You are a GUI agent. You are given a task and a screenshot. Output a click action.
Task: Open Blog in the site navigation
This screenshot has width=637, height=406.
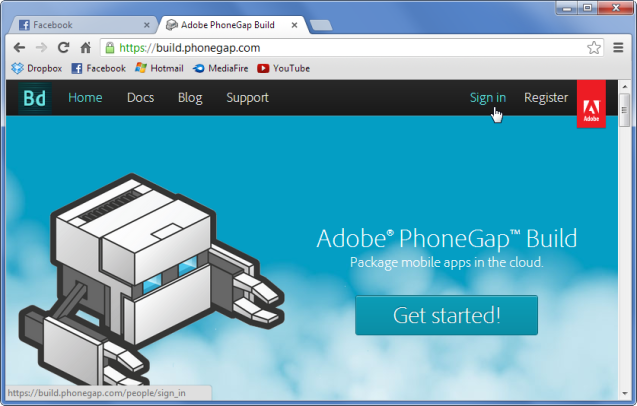pos(190,98)
